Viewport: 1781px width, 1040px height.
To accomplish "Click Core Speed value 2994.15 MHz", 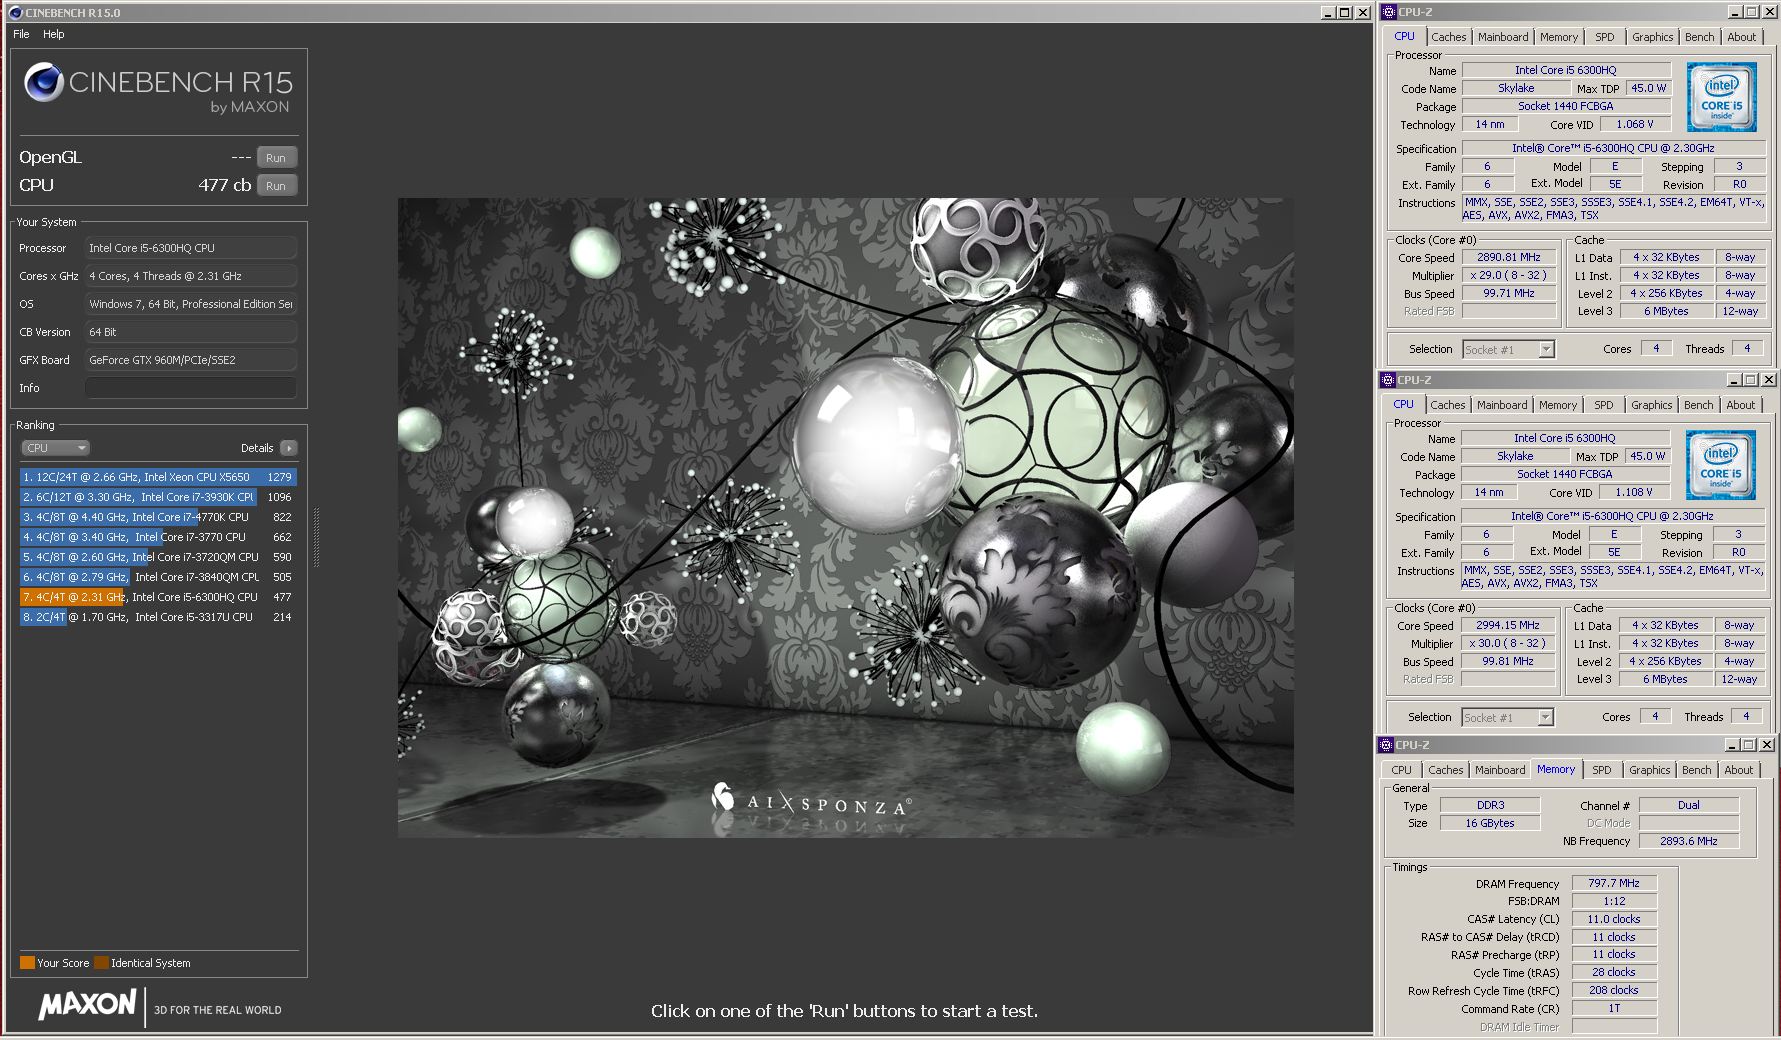I will 1508,625.
